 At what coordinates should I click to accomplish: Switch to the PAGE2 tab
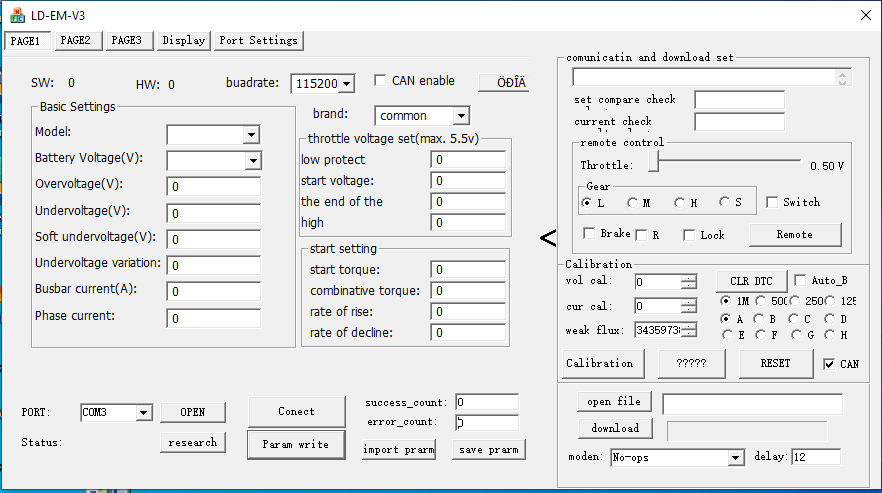[x=75, y=40]
